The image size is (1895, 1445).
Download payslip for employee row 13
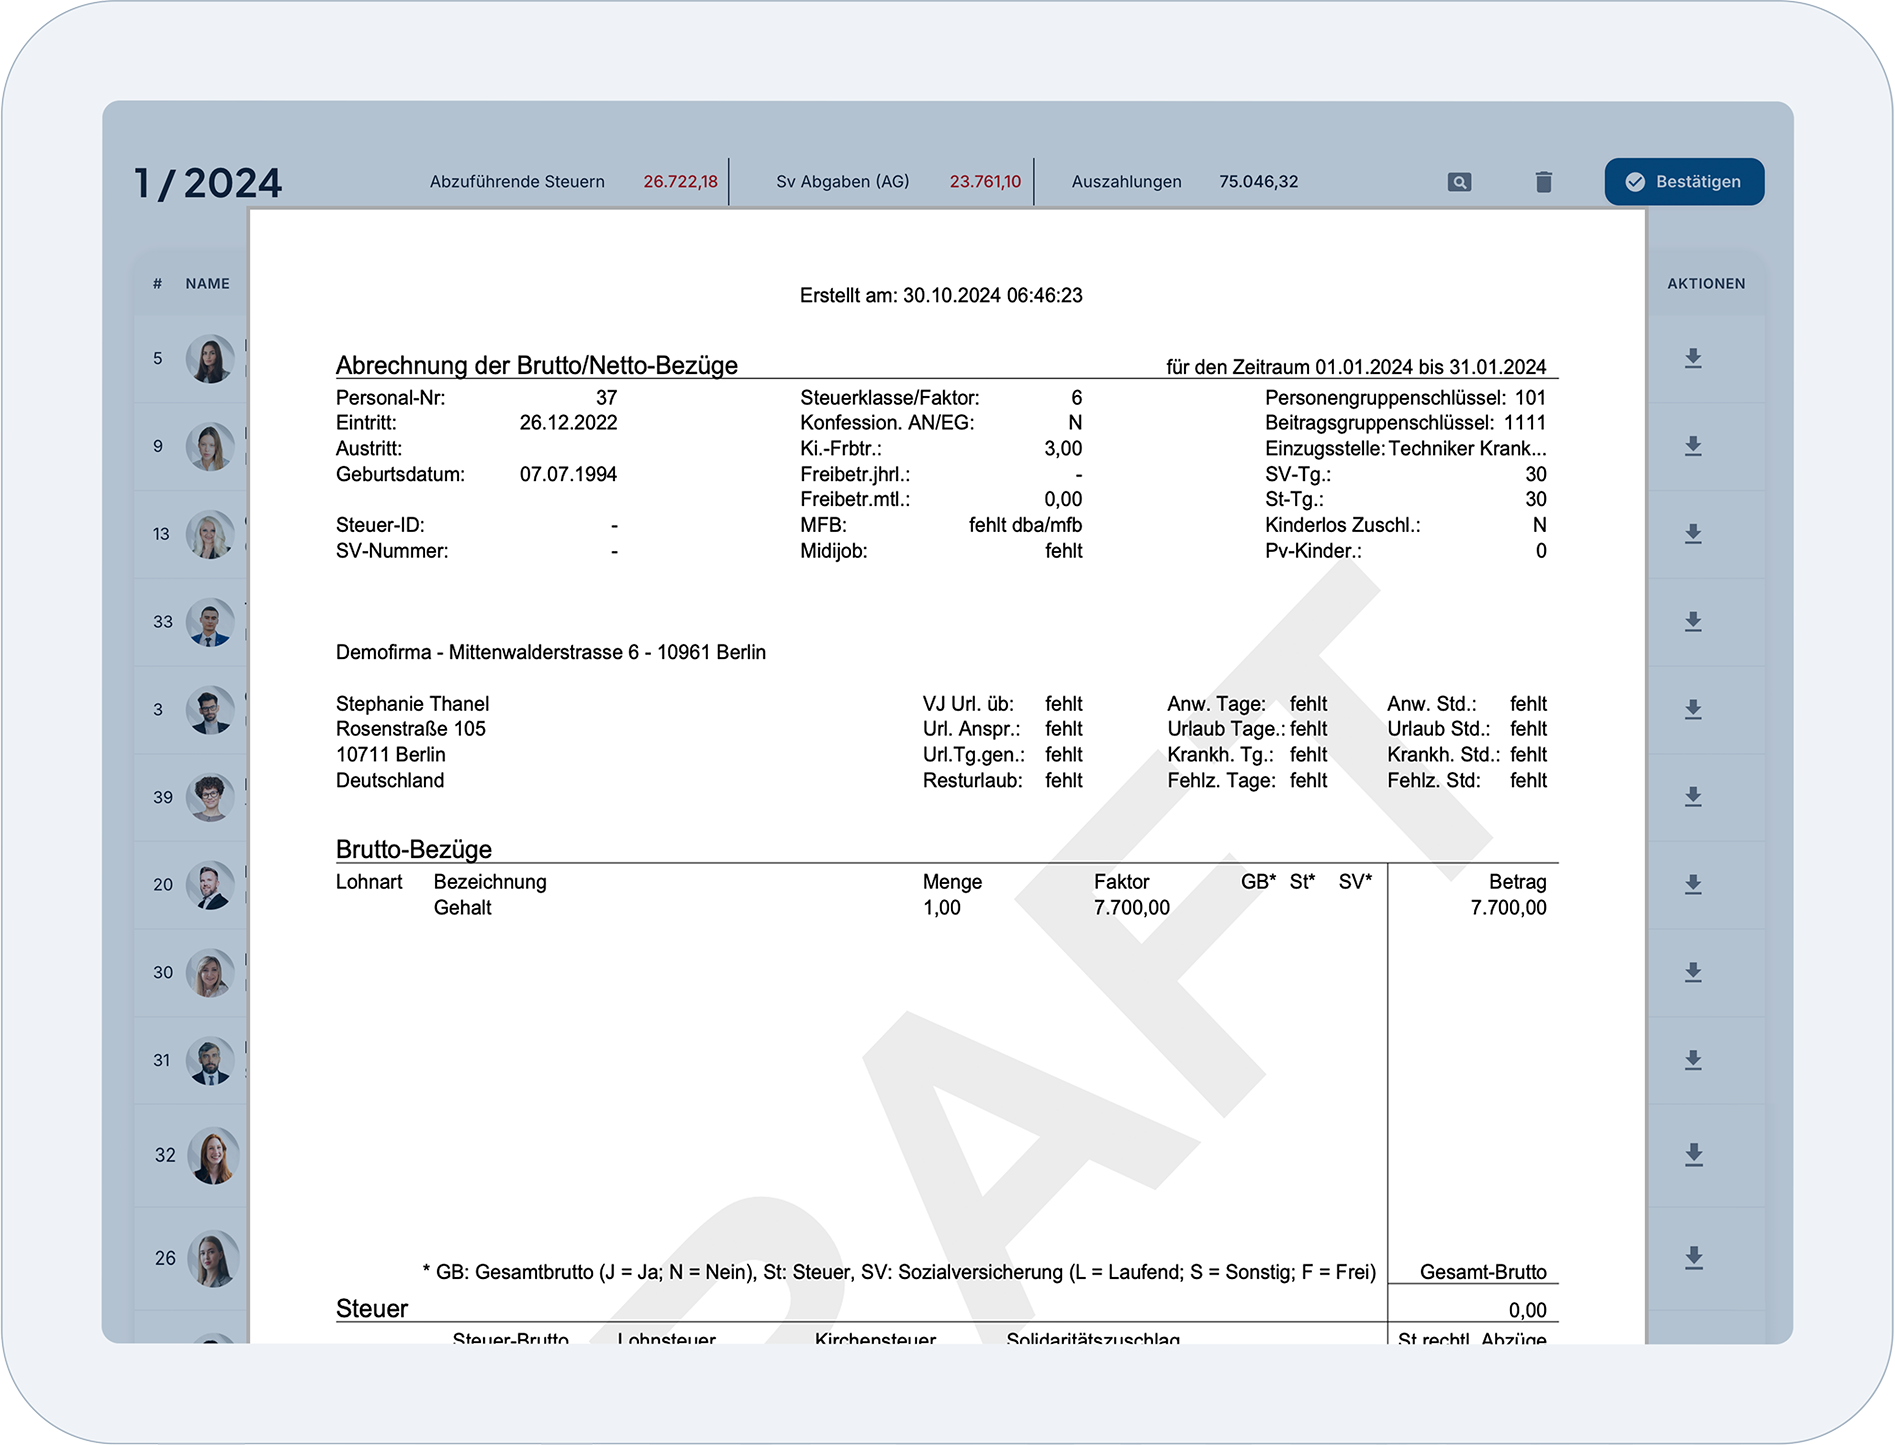point(1693,534)
